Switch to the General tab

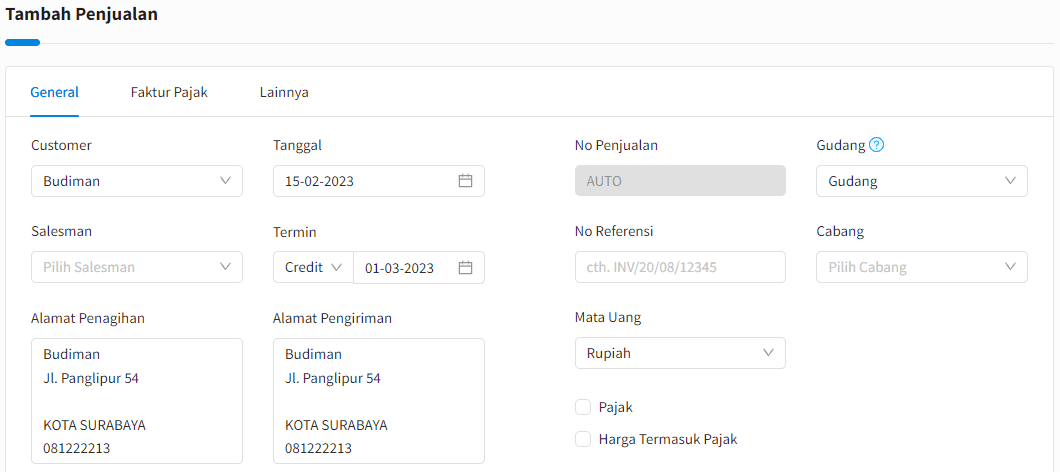[x=55, y=93]
